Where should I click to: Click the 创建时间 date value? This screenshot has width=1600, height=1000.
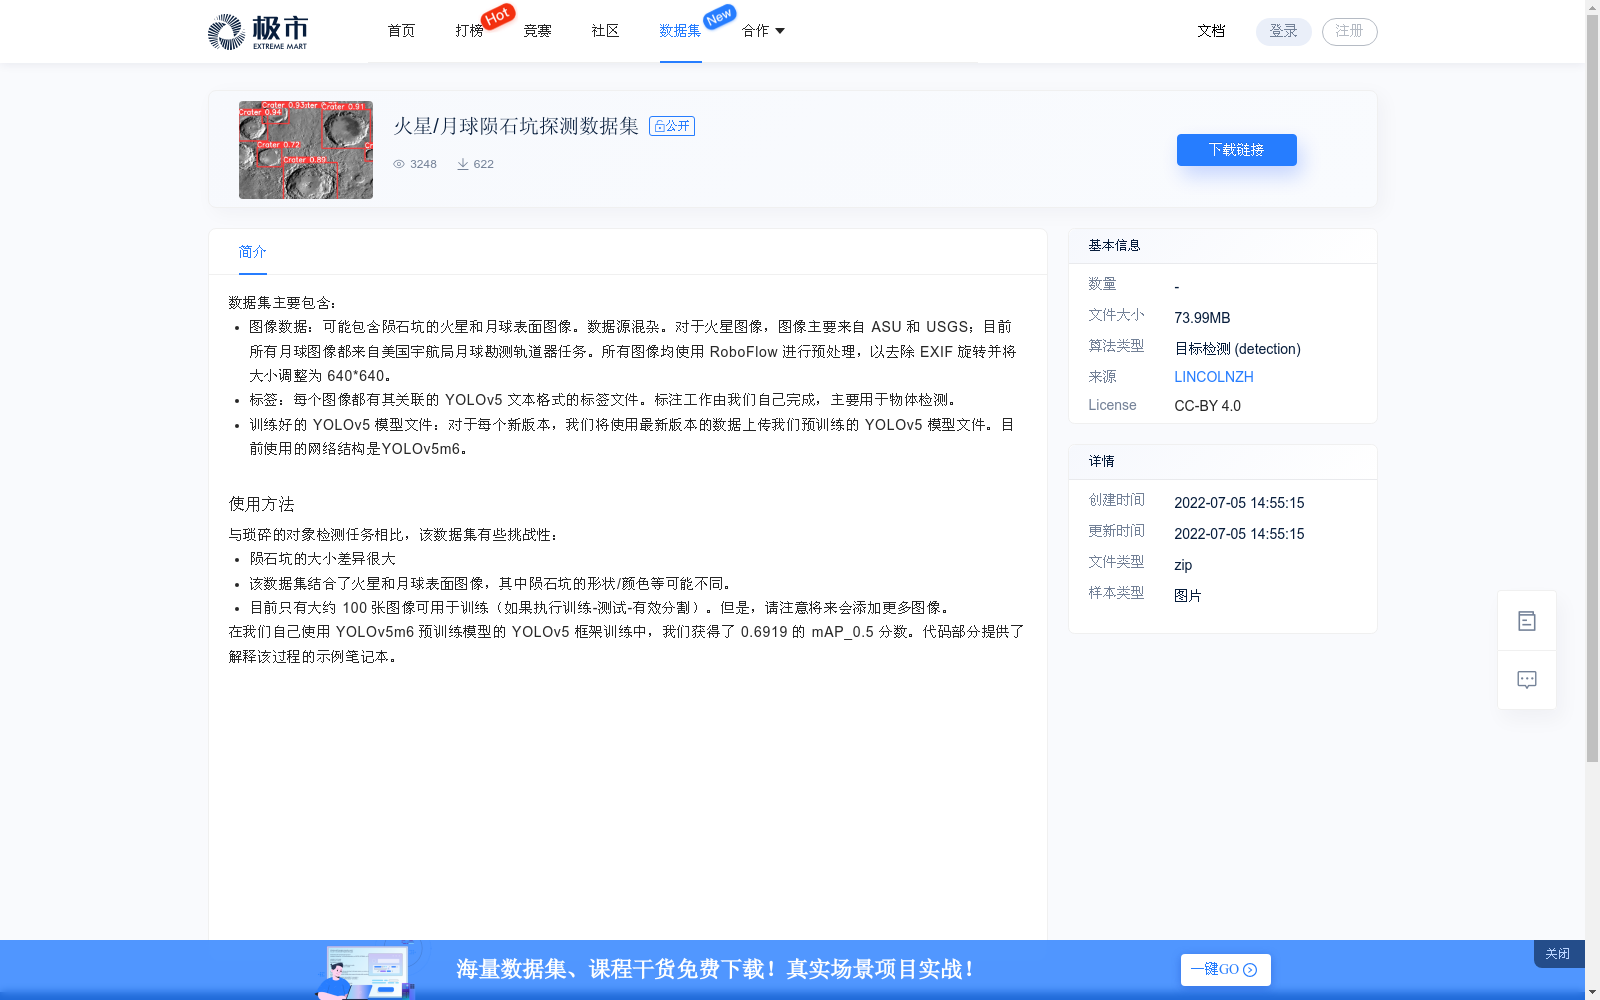(1239, 503)
